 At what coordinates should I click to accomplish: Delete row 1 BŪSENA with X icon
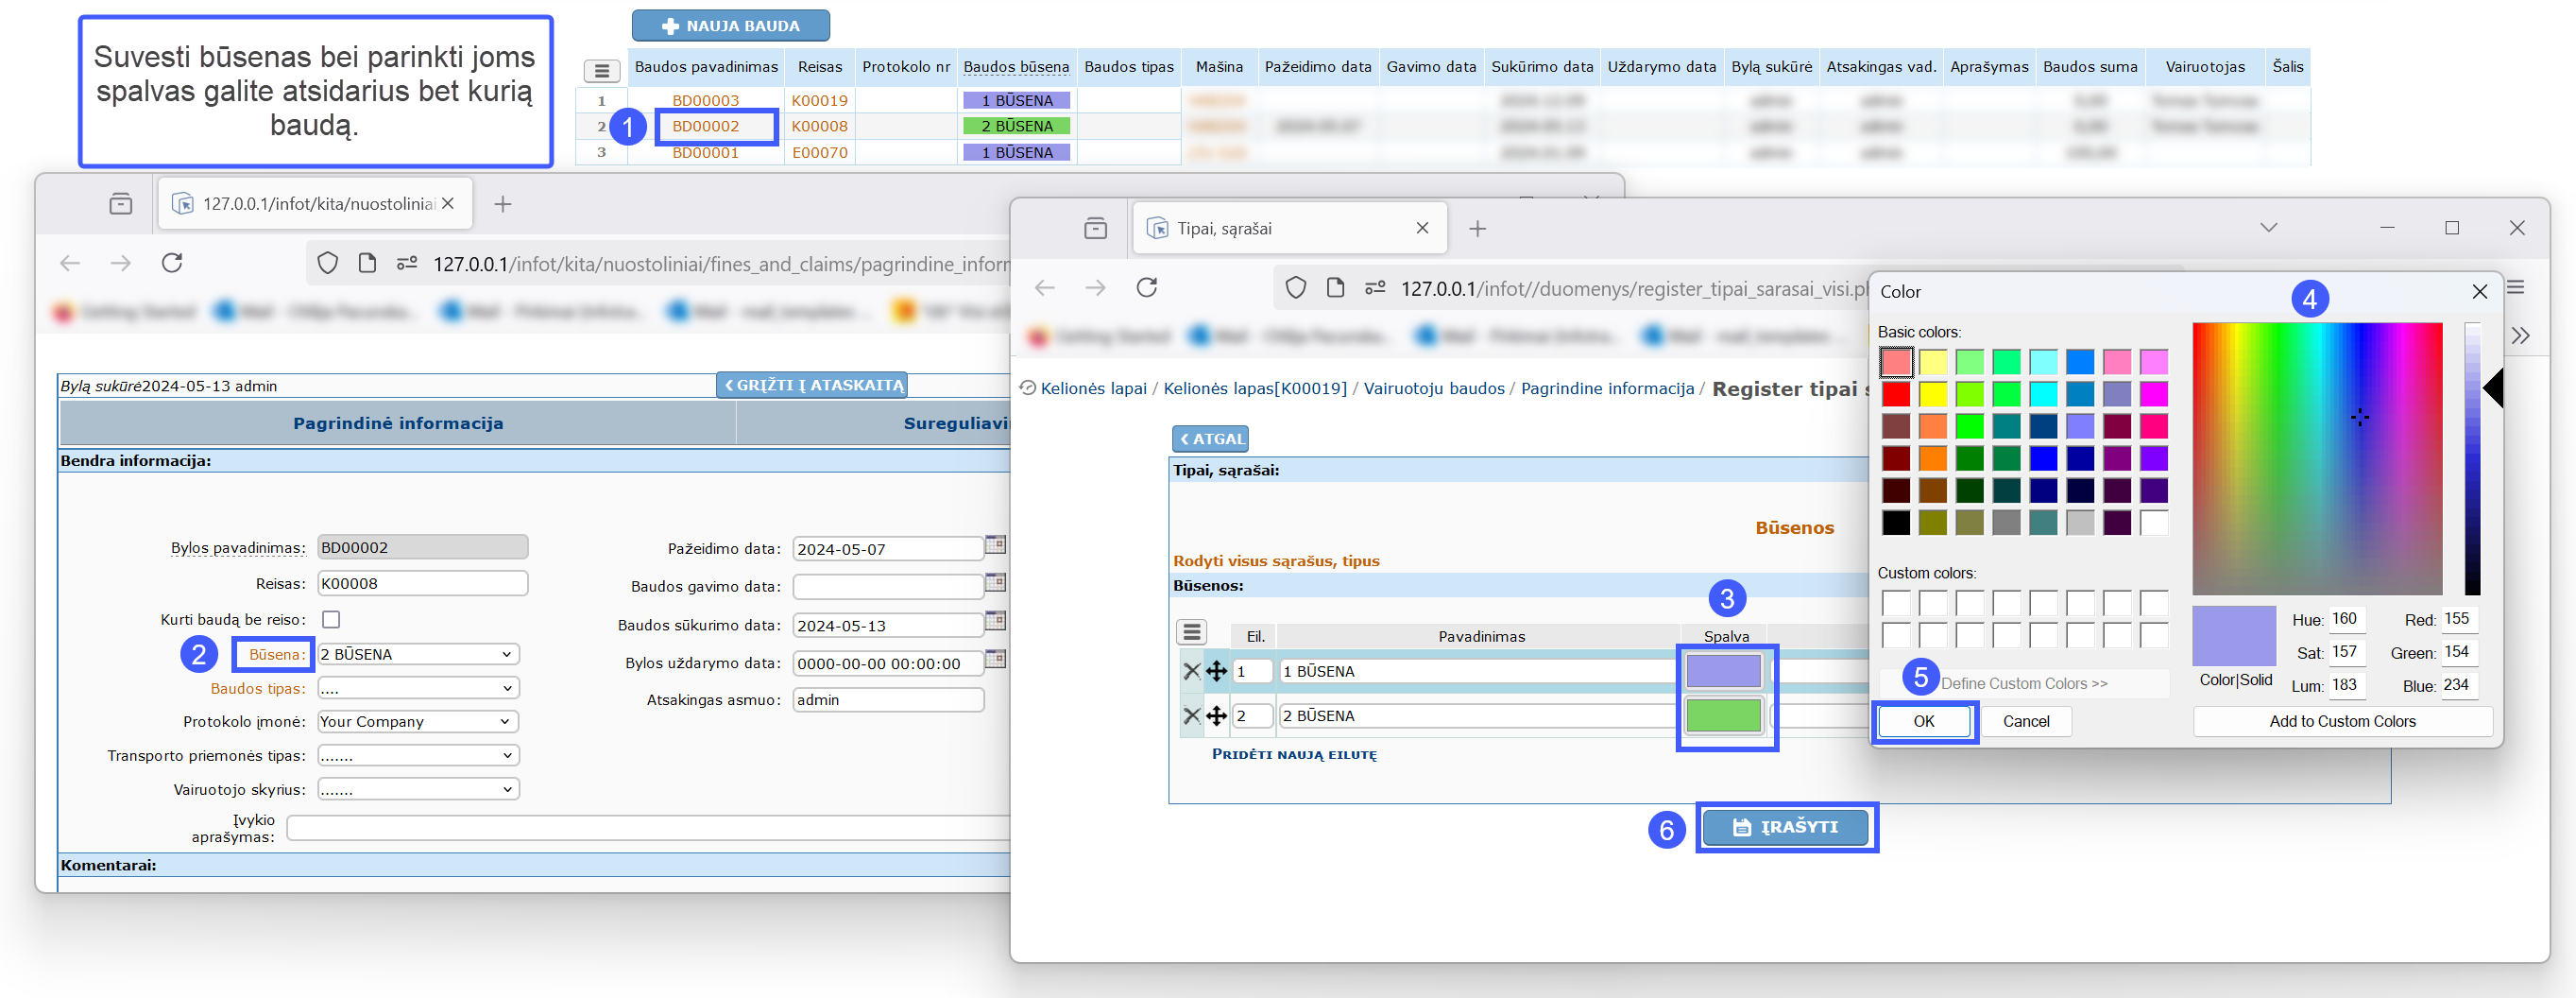pos(1191,671)
